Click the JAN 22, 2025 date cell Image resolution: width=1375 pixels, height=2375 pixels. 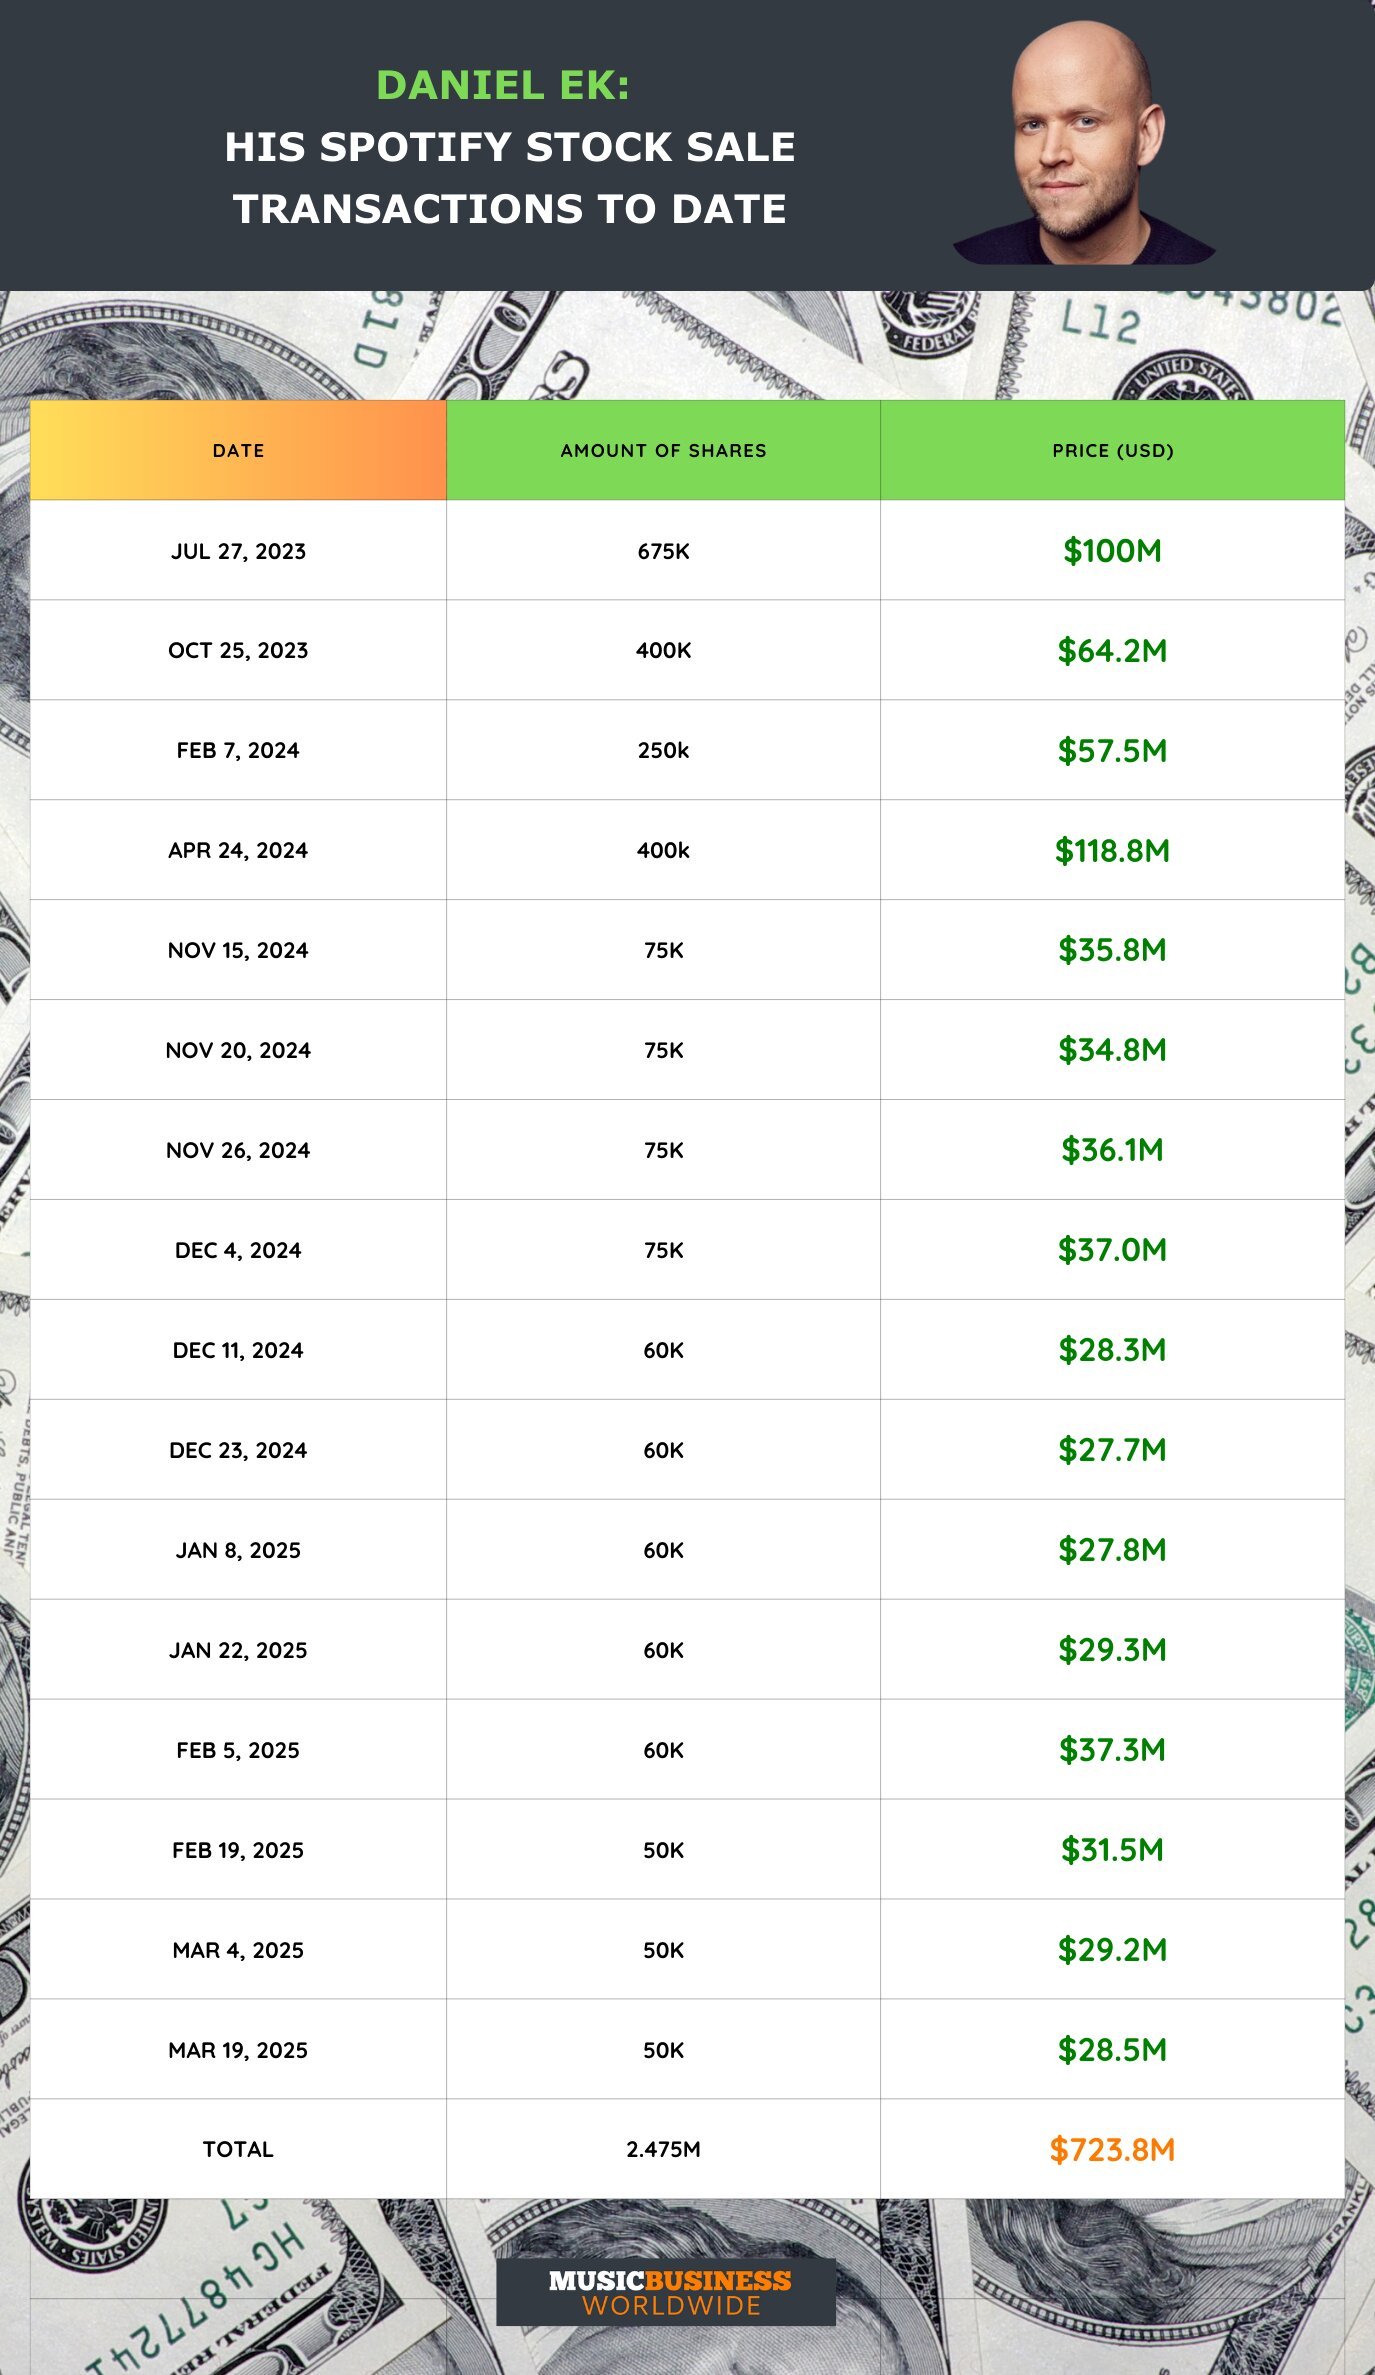tap(238, 1650)
